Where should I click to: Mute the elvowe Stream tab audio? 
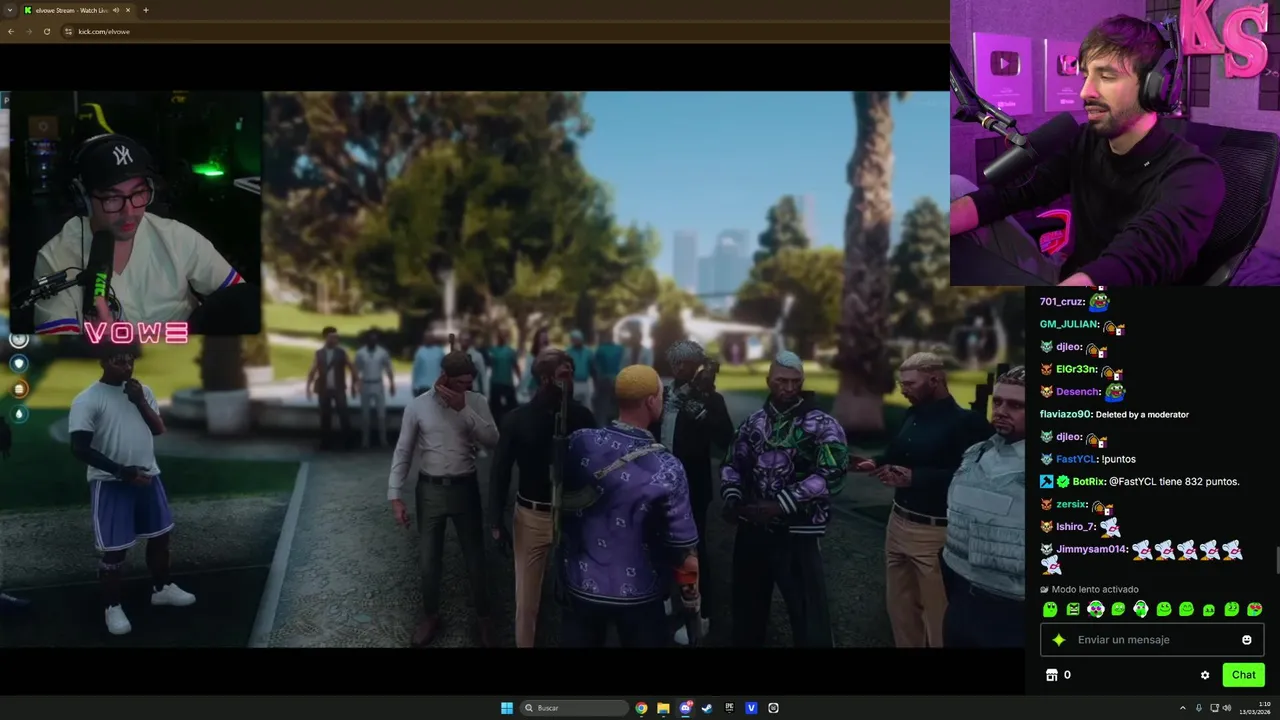click(116, 10)
